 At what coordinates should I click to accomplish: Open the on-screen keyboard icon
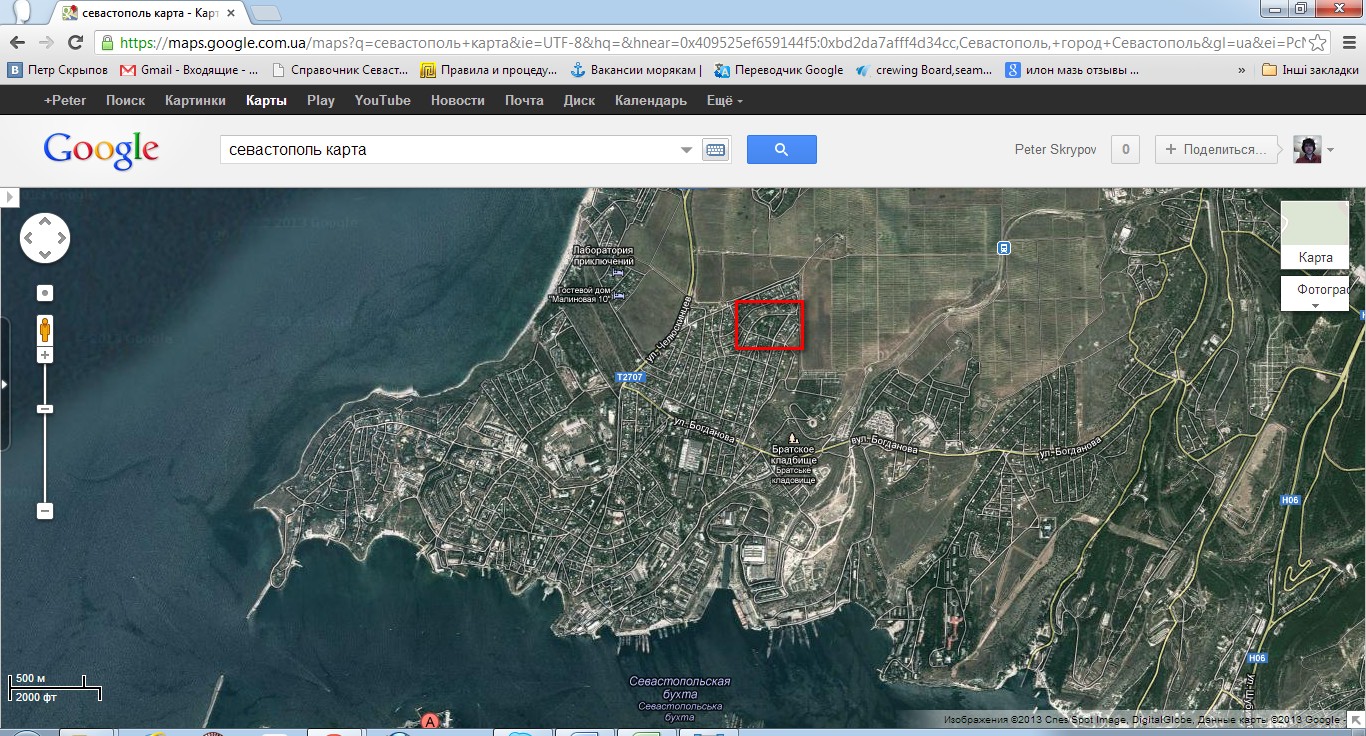715,150
